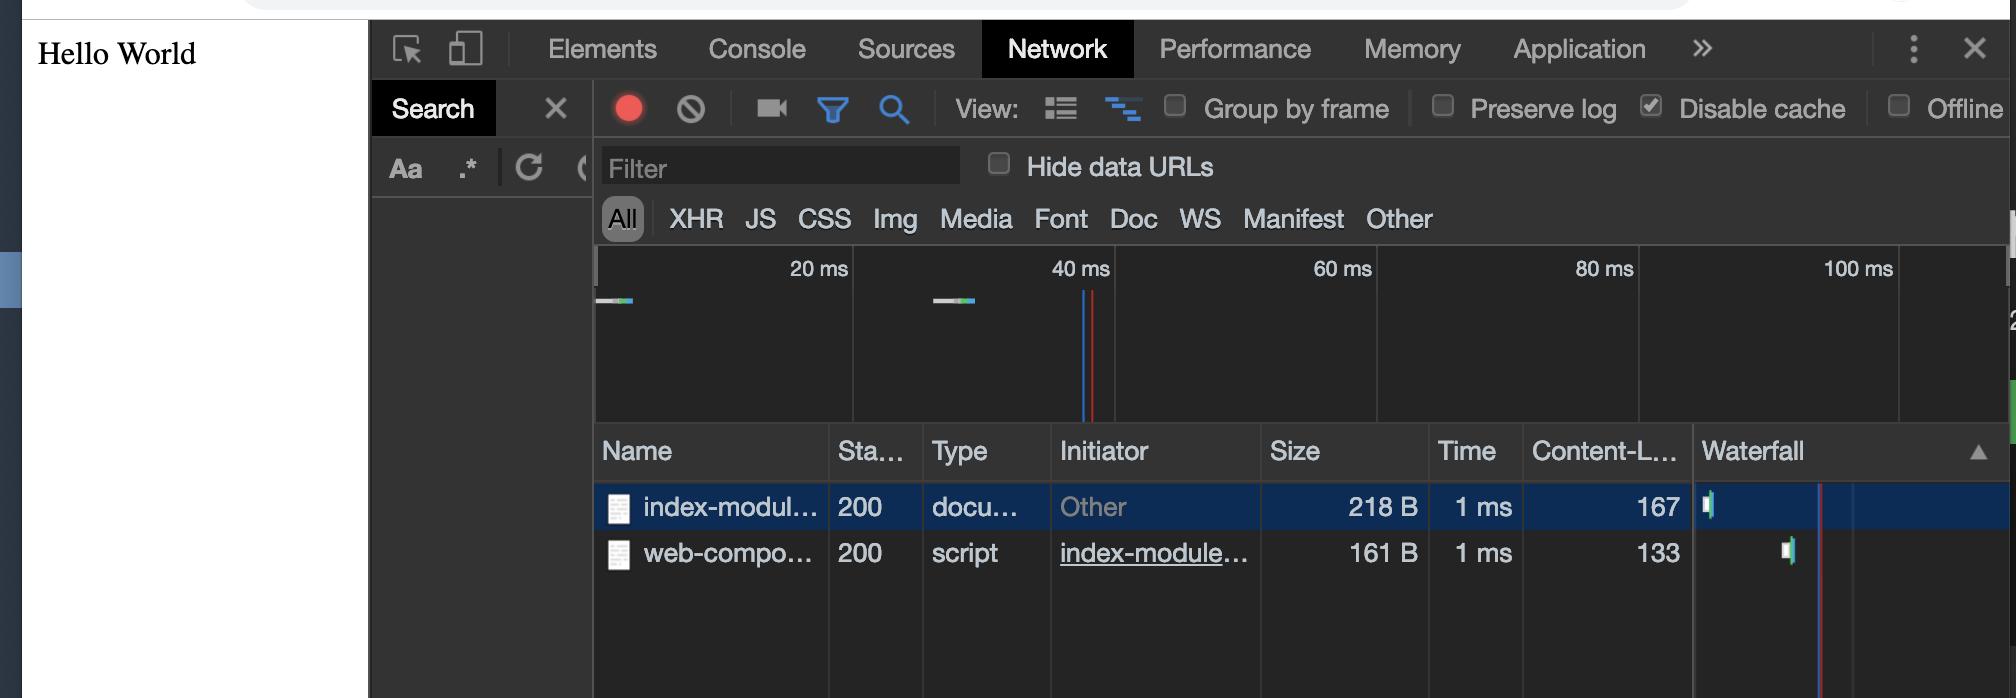The height and width of the screenshot is (698, 2016).
Task: Sort by the Time column header
Action: tap(1475, 451)
